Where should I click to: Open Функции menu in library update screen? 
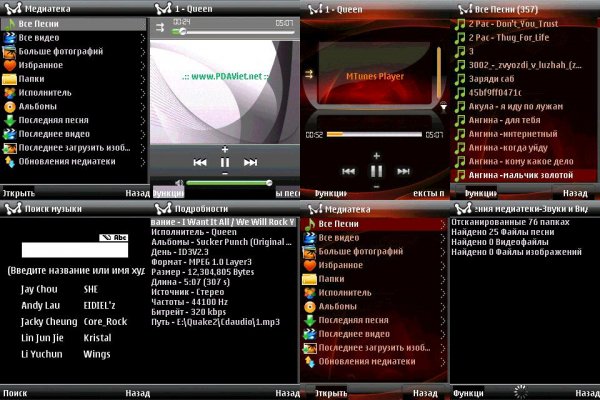pos(468,393)
